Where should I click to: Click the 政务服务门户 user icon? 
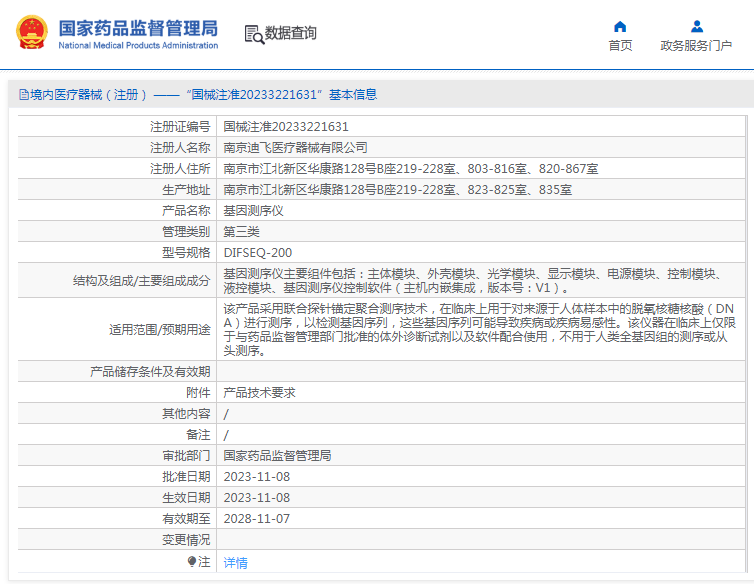pyautogui.click(x=697, y=26)
